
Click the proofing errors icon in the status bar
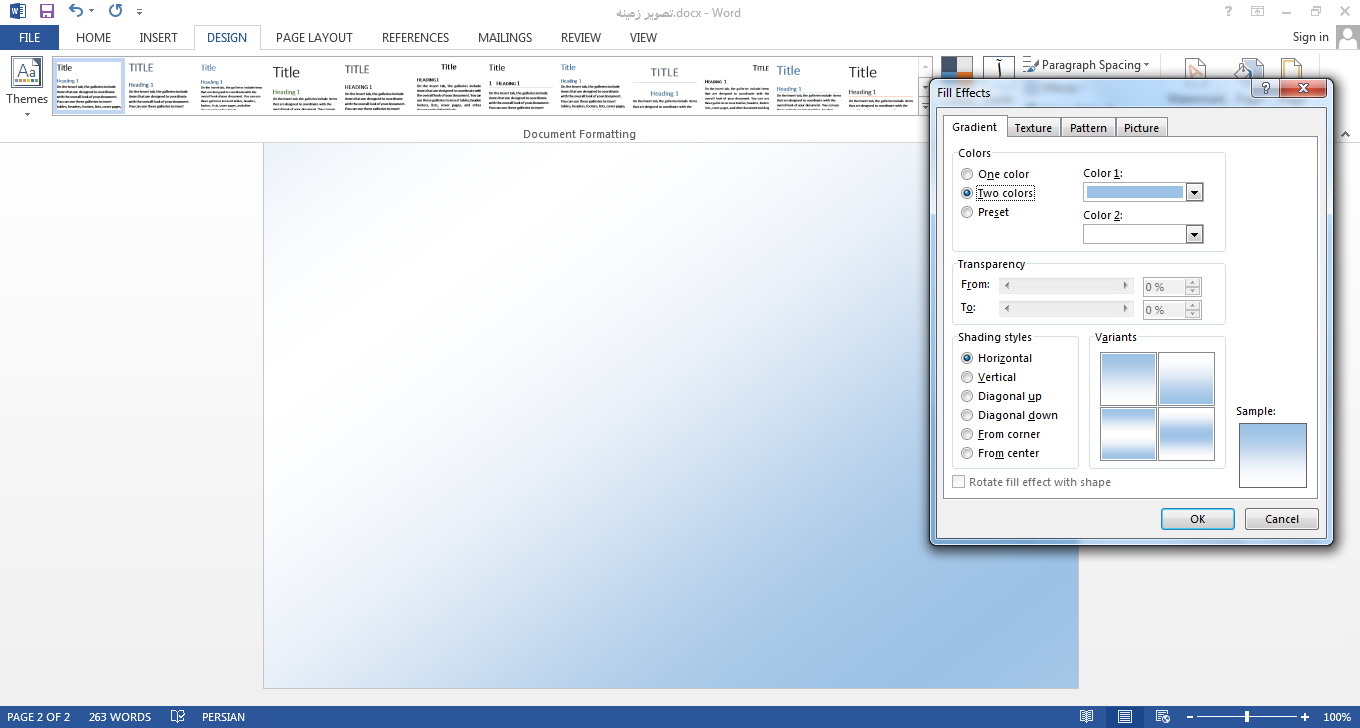[x=178, y=717]
